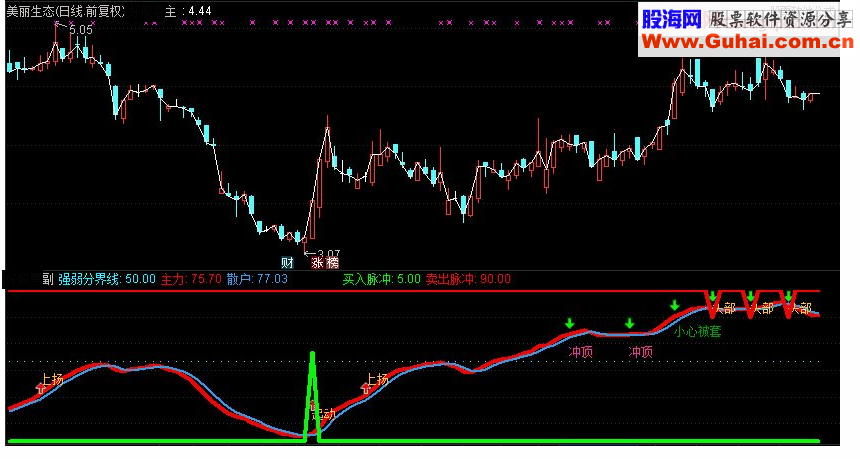Click the 财 marker badge below the chart
860x459 pixels.
coord(287,262)
